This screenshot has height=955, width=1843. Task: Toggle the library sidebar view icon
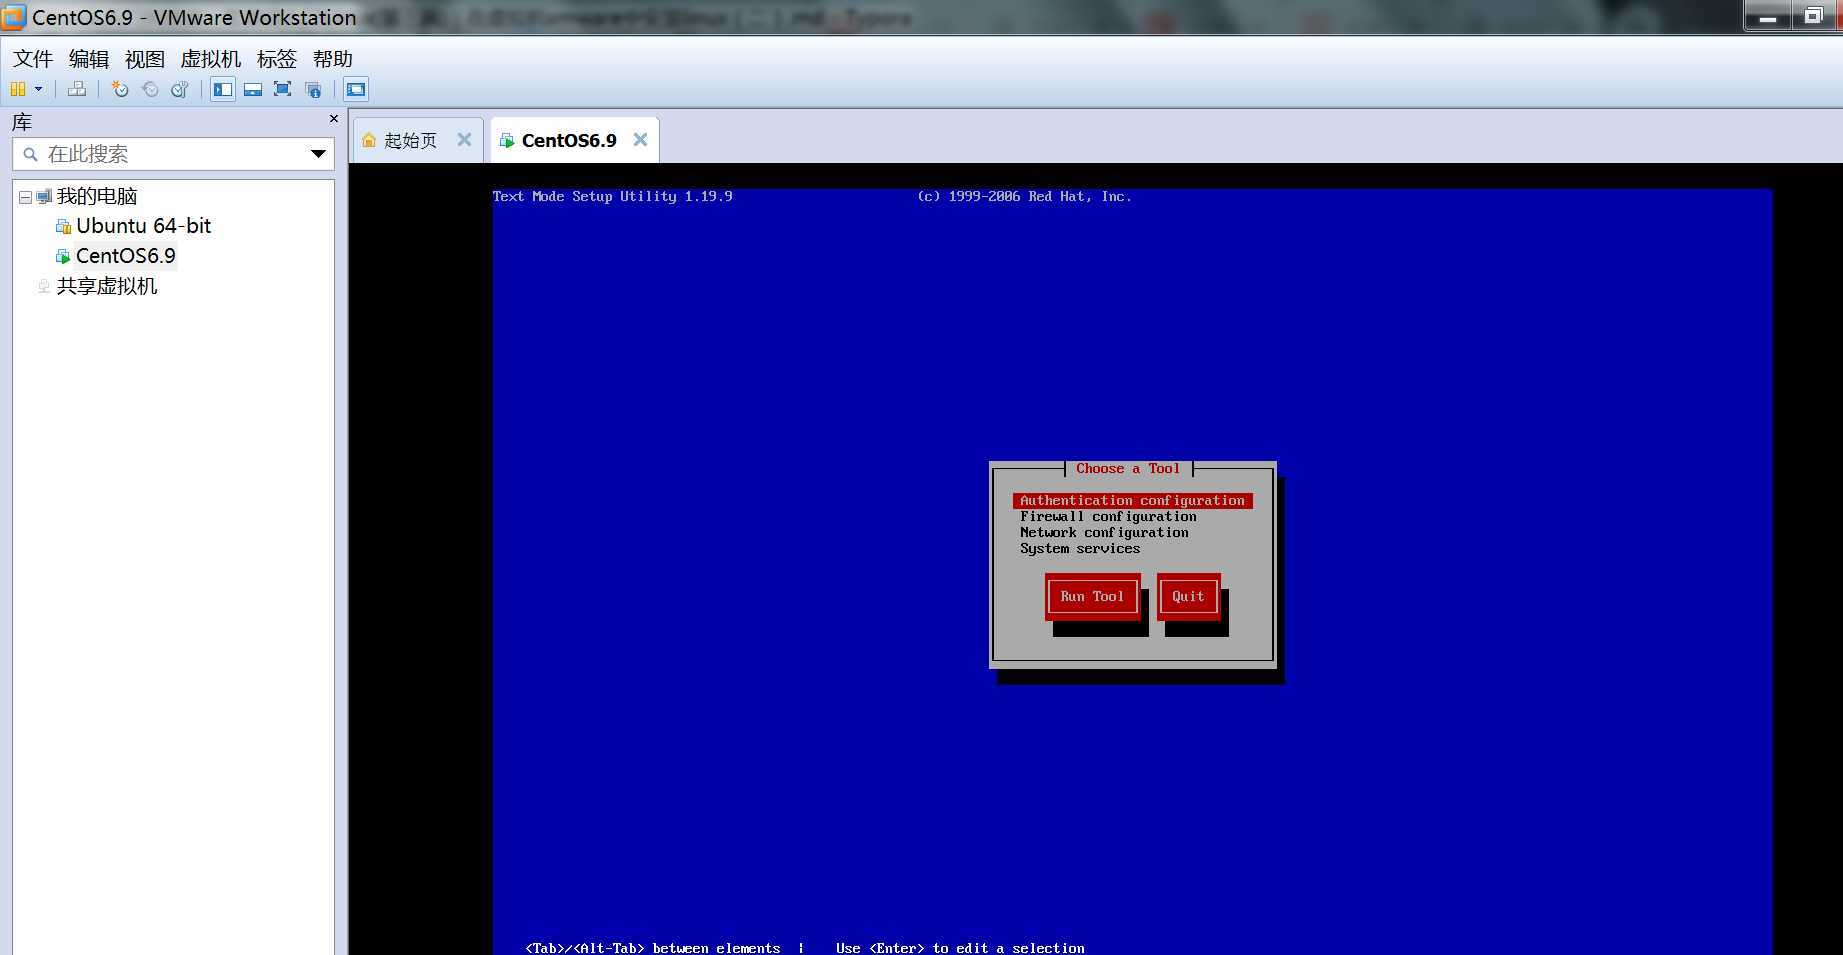pos(223,89)
